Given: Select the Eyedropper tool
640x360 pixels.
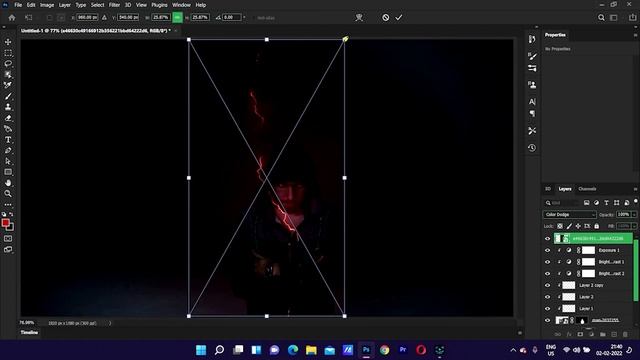Looking at the screenshot, I should tap(8, 85).
